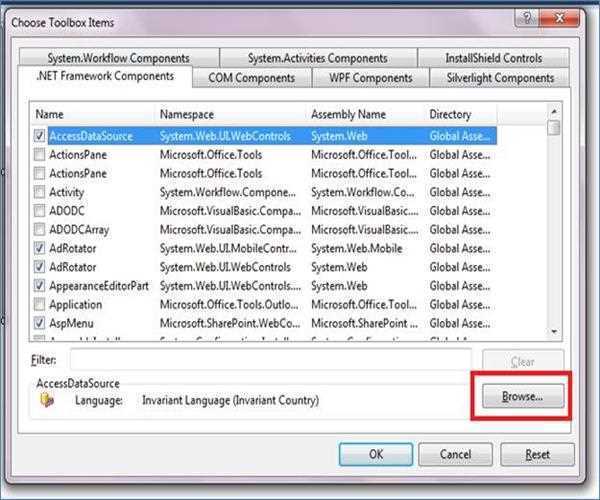Screen dimensions: 600x500
Task: Toggle the AspMenu checkbox off
Action: (x=40, y=323)
